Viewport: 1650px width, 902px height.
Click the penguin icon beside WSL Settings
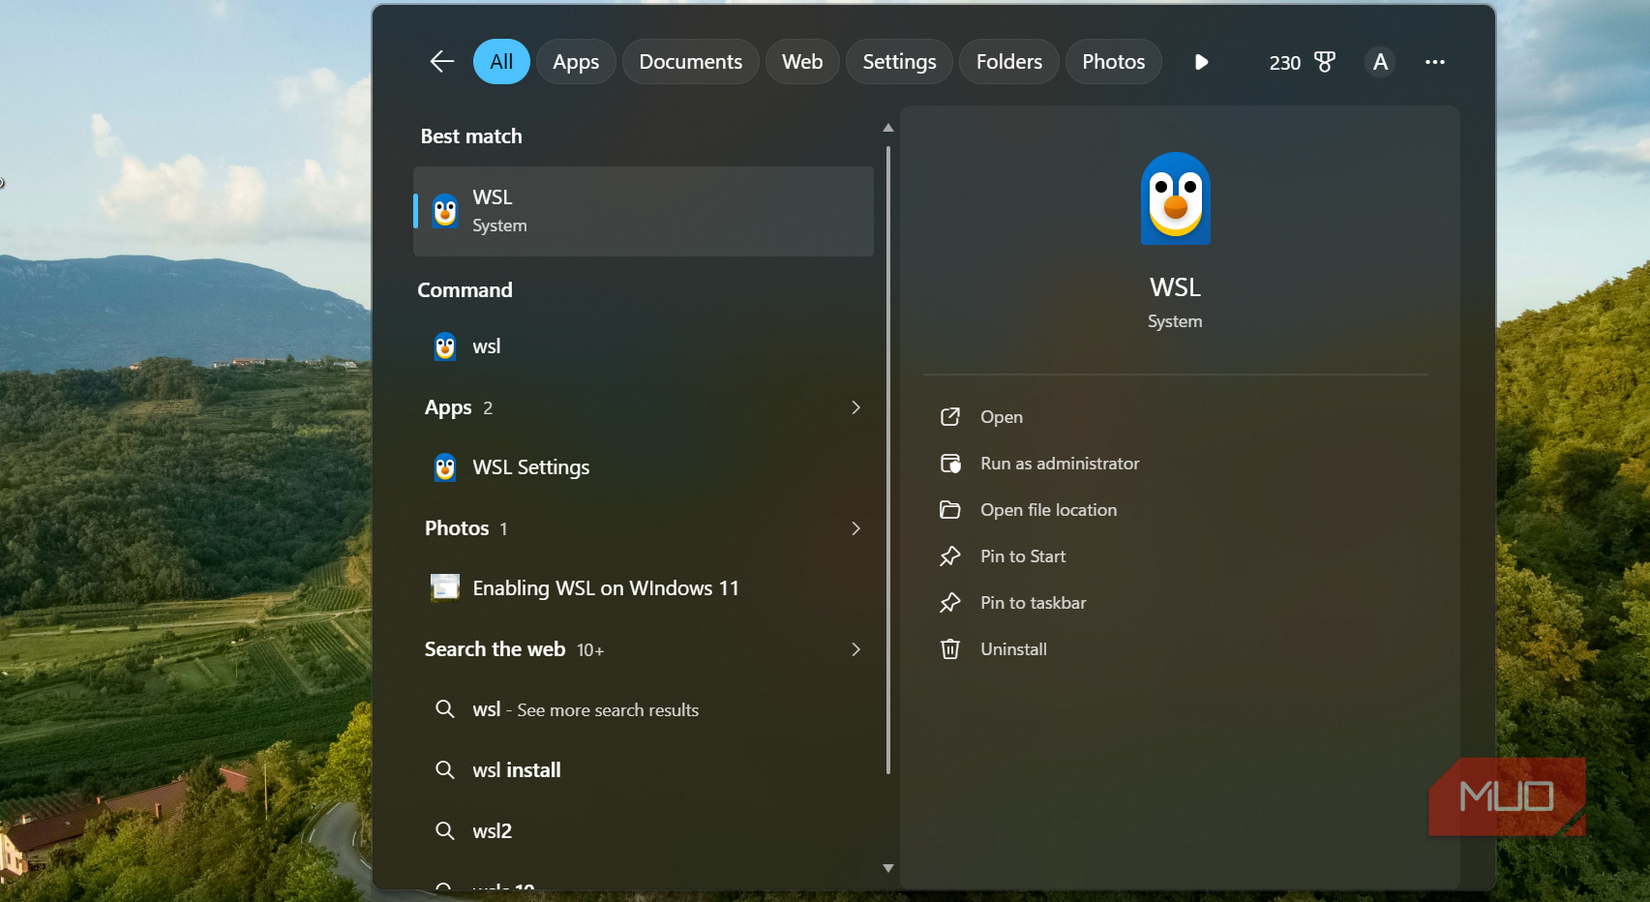pyautogui.click(x=445, y=467)
